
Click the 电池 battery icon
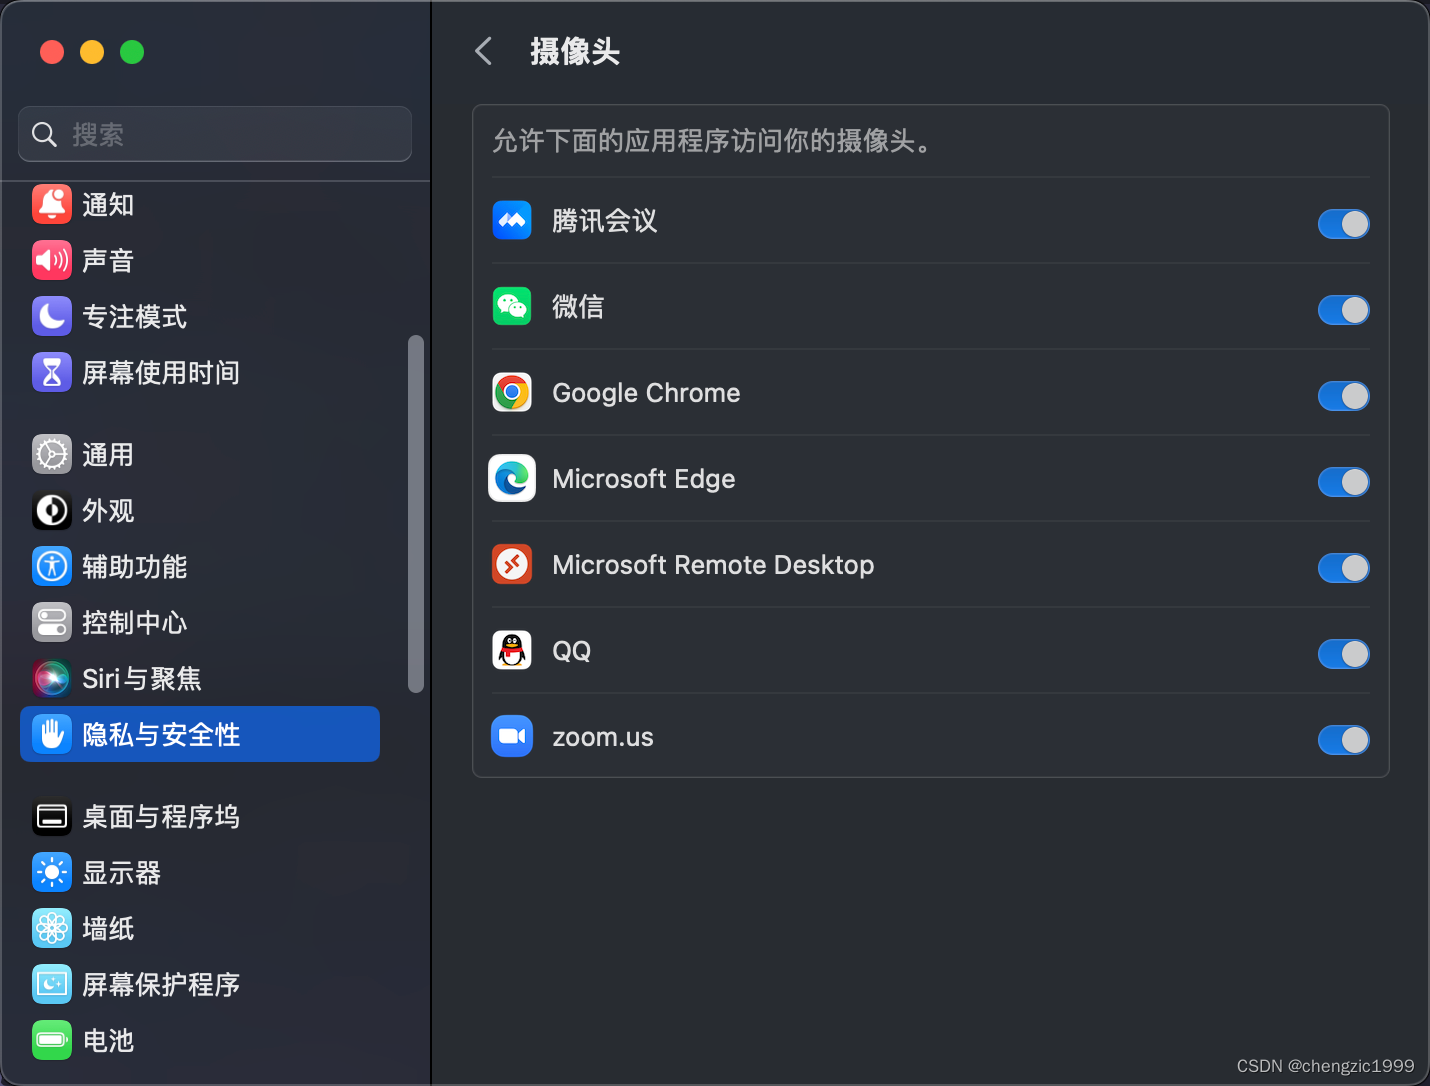(52, 1040)
